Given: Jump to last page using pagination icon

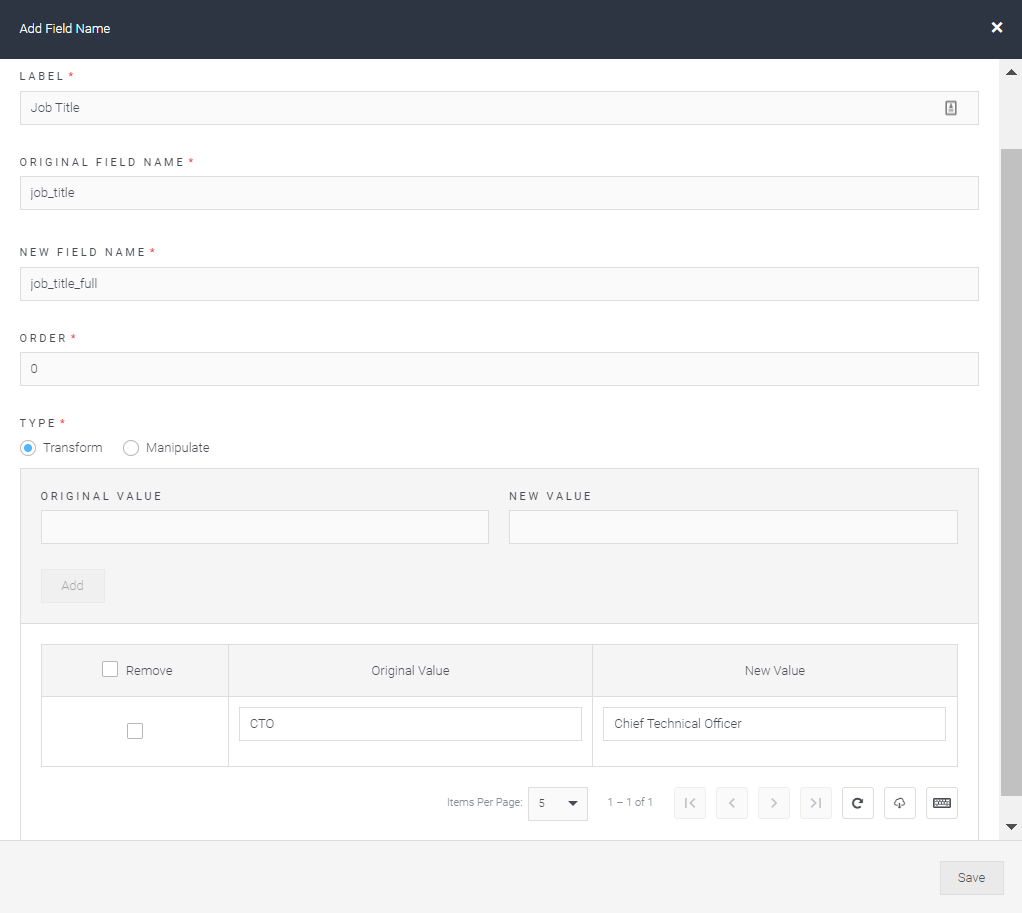Looking at the screenshot, I should pyautogui.click(x=815, y=803).
